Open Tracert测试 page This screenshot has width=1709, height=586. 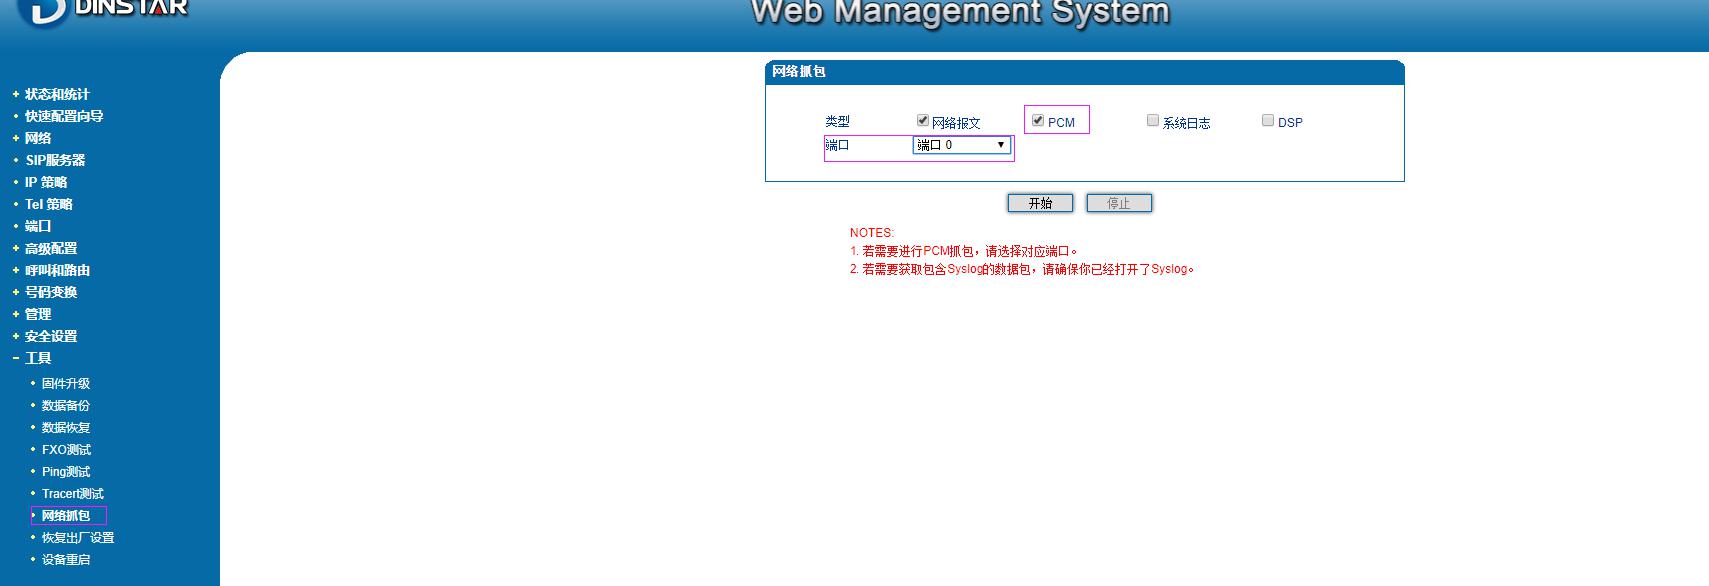(x=73, y=494)
